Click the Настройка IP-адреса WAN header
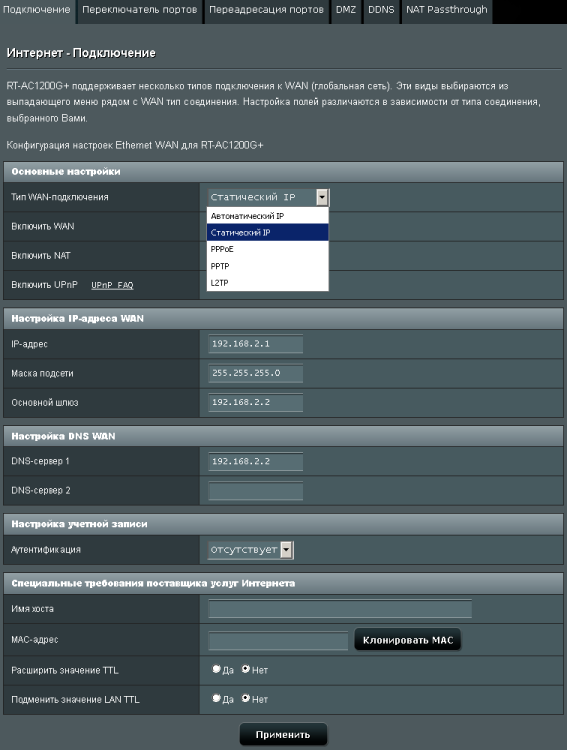 (283, 319)
